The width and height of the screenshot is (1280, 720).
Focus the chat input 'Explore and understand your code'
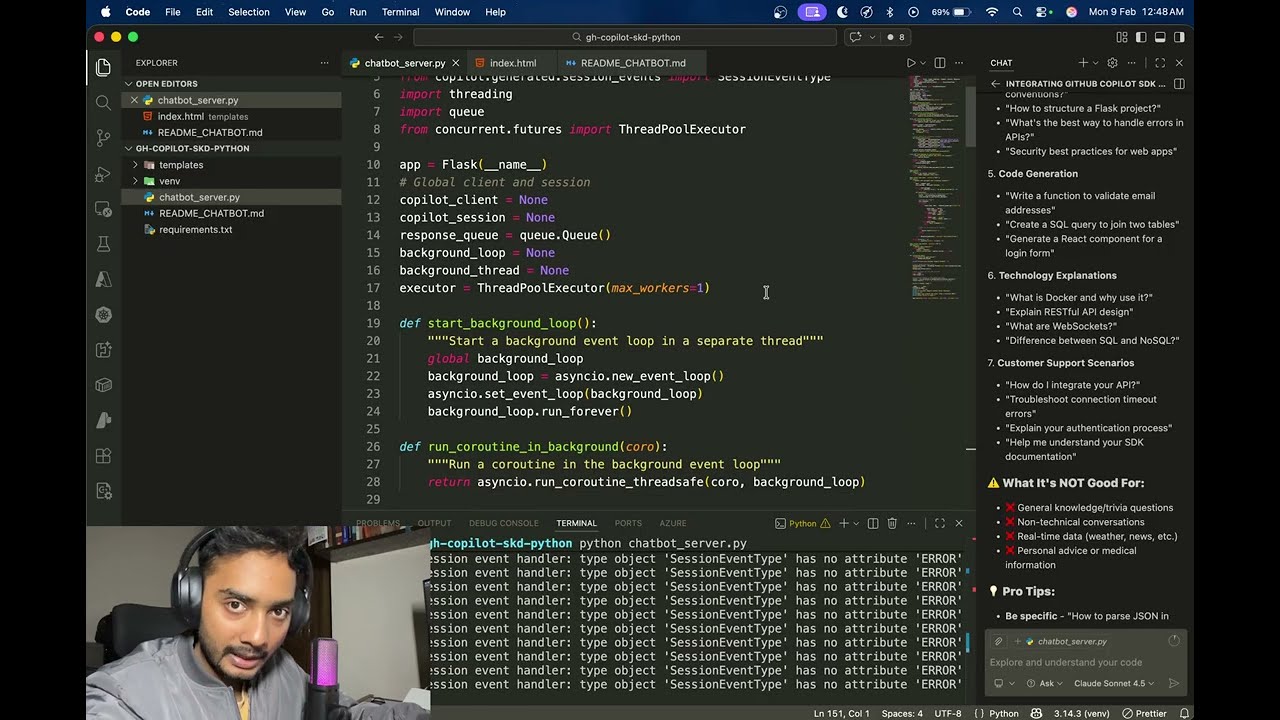[x=1086, y=662]
